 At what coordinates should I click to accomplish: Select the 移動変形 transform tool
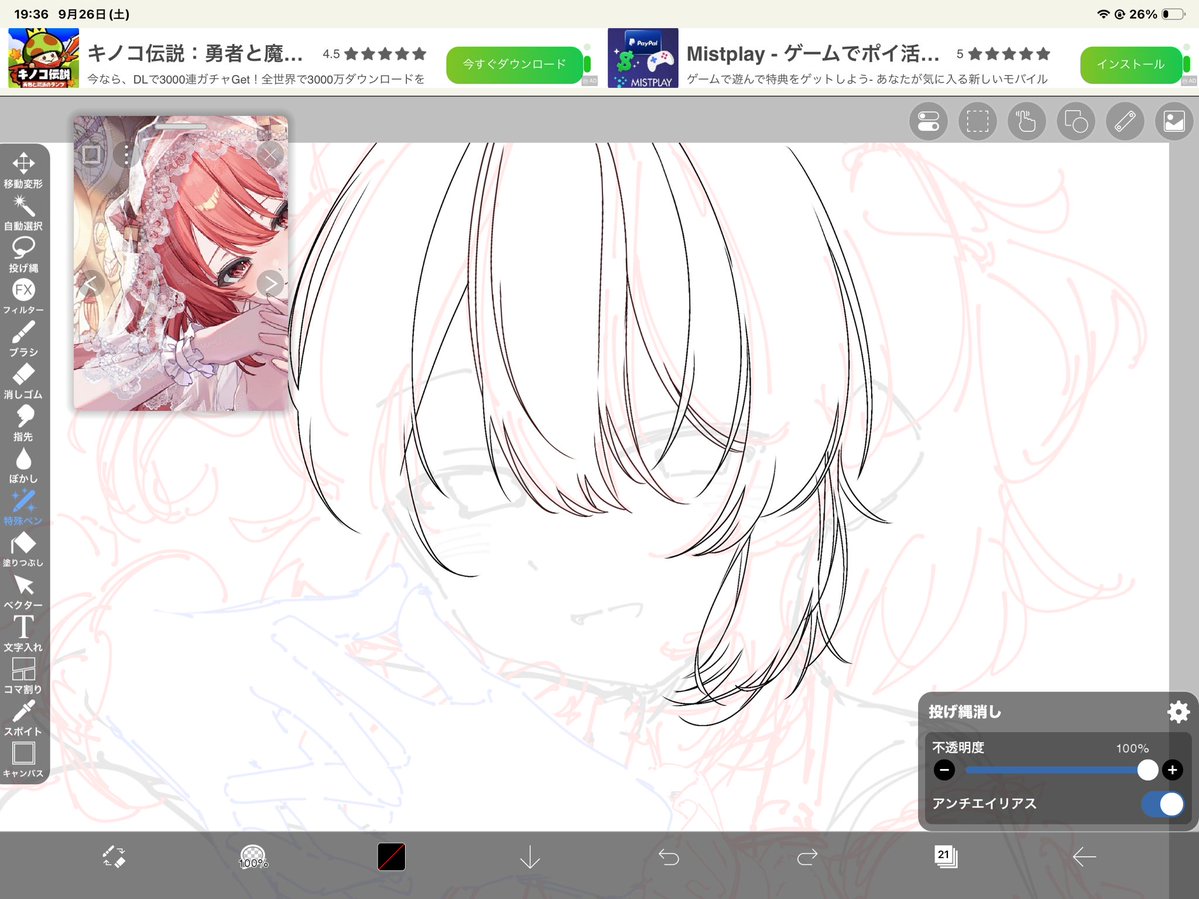(23, 170)
